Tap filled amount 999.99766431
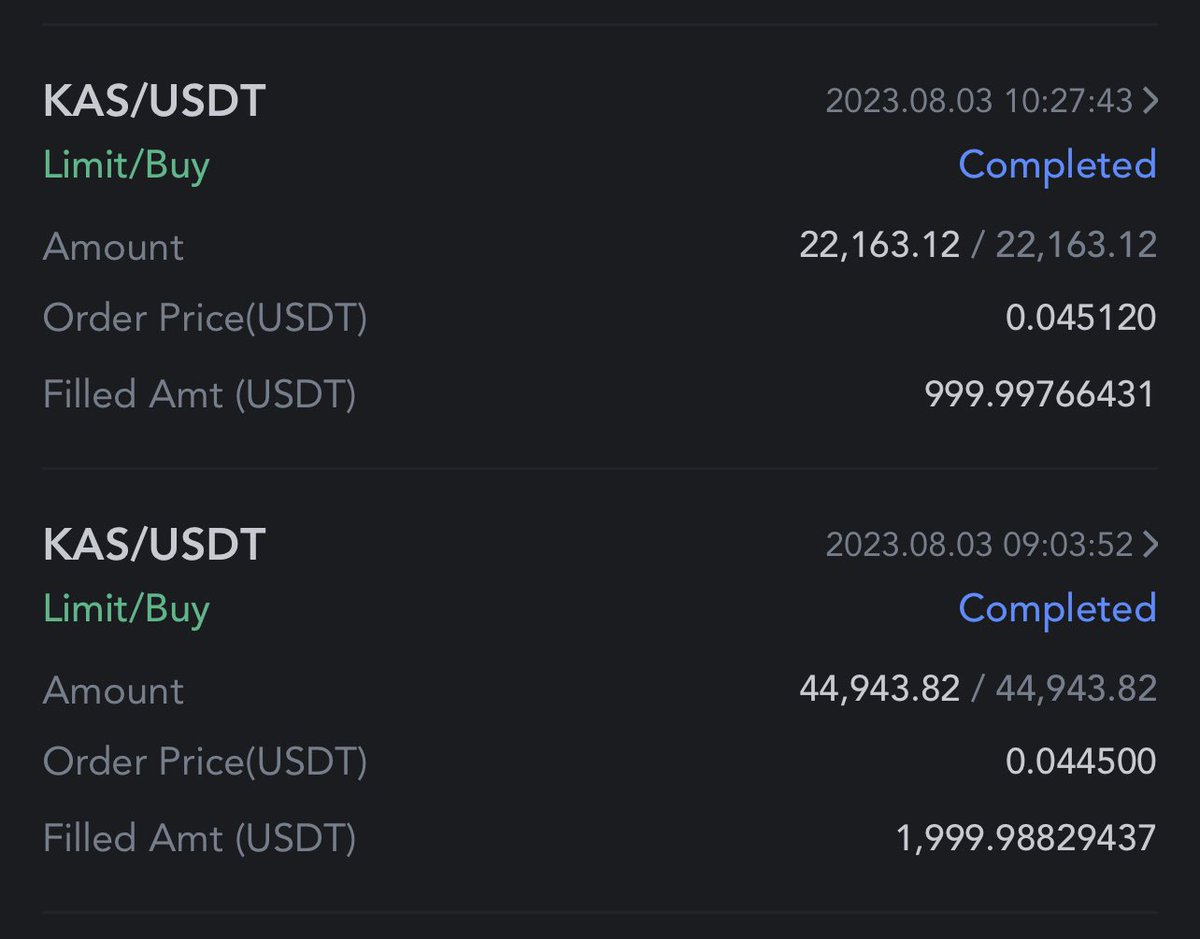Screen dimensions: 1200x939 point(1040,394)
